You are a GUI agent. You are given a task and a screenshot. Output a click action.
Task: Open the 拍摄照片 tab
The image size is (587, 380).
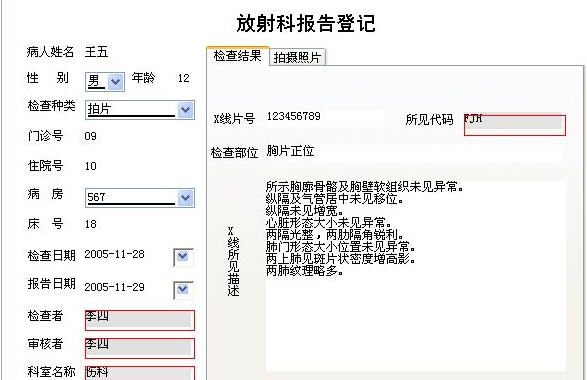(297, 57)
